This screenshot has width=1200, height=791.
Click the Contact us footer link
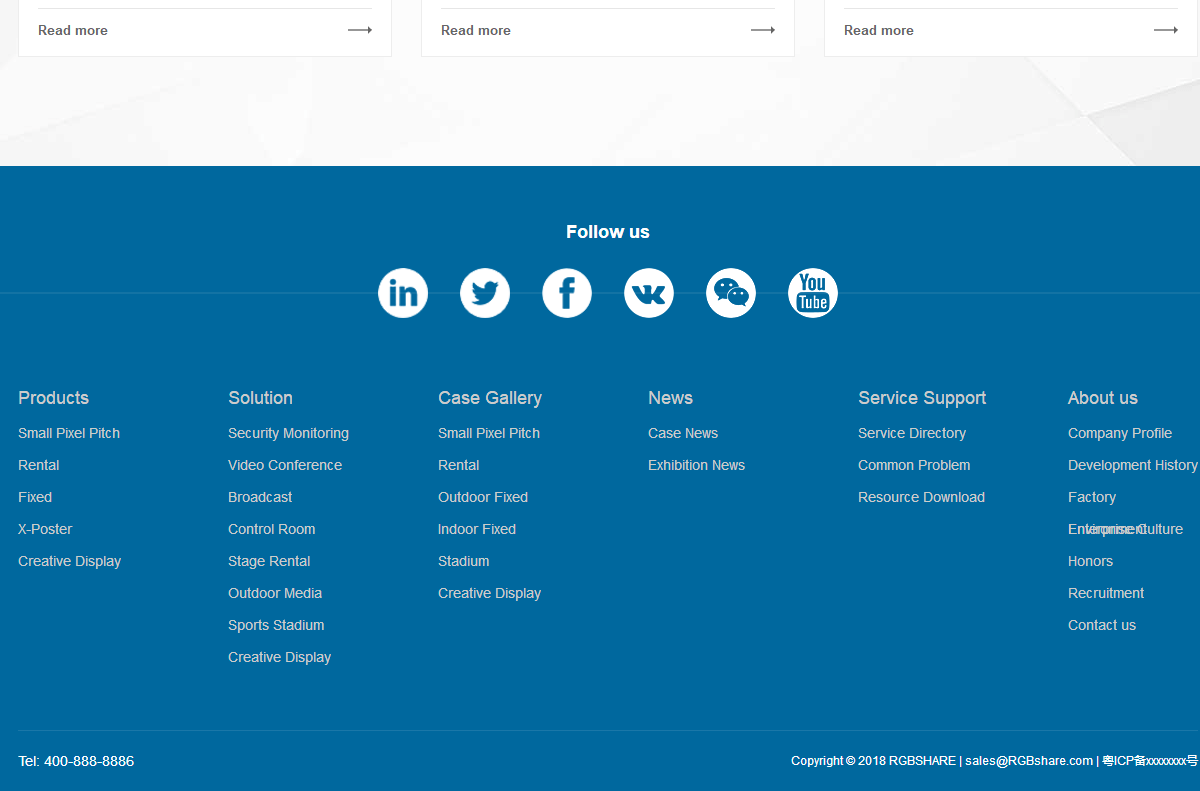pos(1102,625)
